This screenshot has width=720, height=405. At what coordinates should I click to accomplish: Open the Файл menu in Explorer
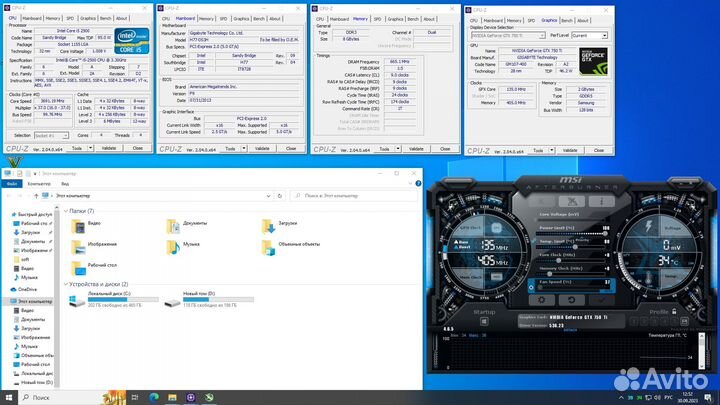tap(12, 184)
